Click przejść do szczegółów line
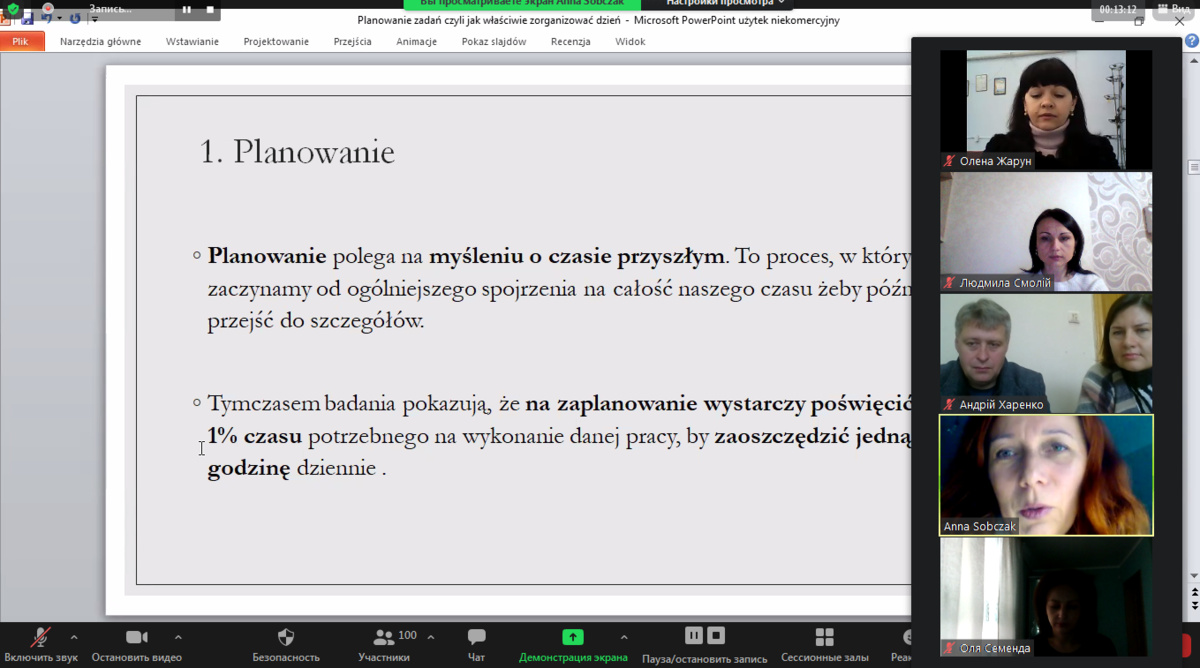The height and width of the screenshot is (668, 1200). tap(316, 321)
